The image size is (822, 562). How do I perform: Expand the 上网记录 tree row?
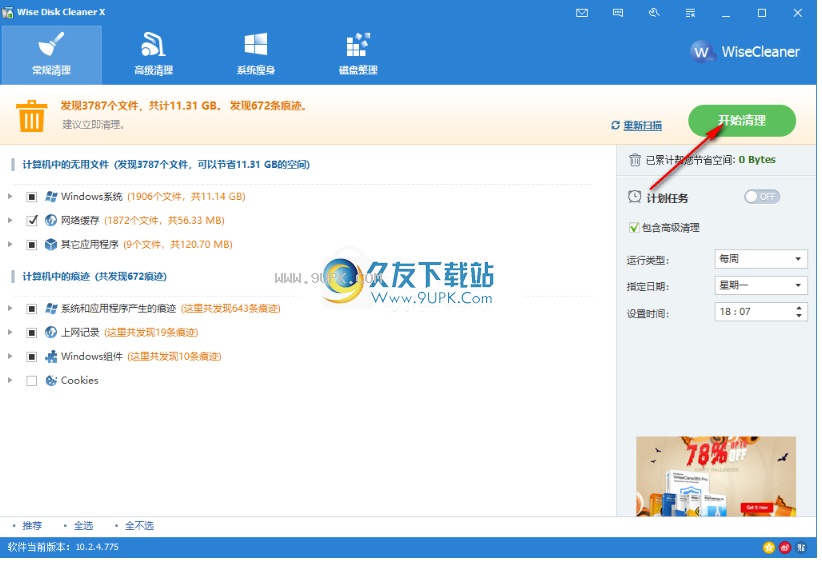(x=10, y=332)
